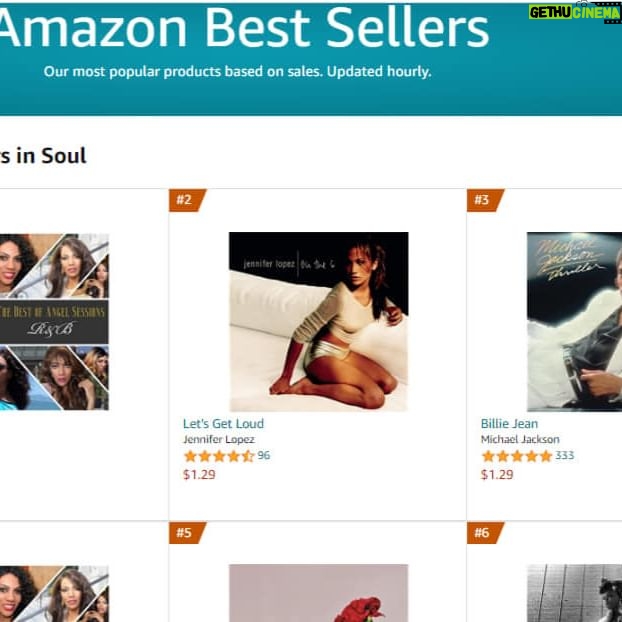Open the Best of Angel Sessions R&B cover

54,321
